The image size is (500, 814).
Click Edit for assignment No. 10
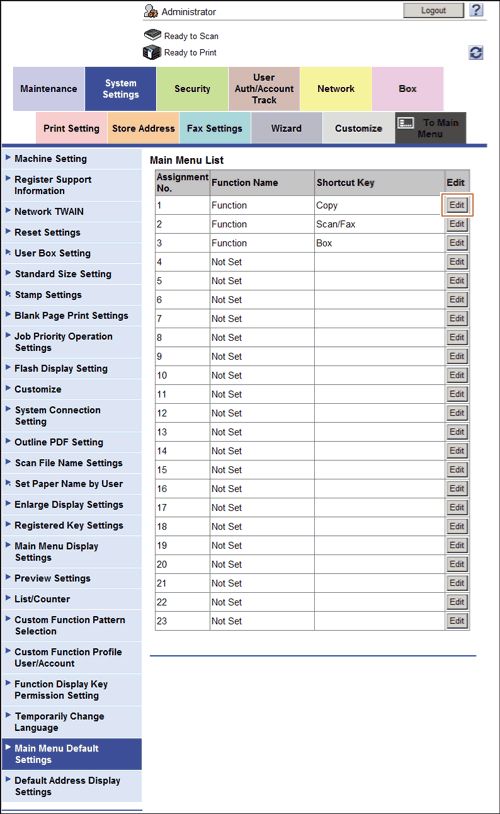click(457, 375)
